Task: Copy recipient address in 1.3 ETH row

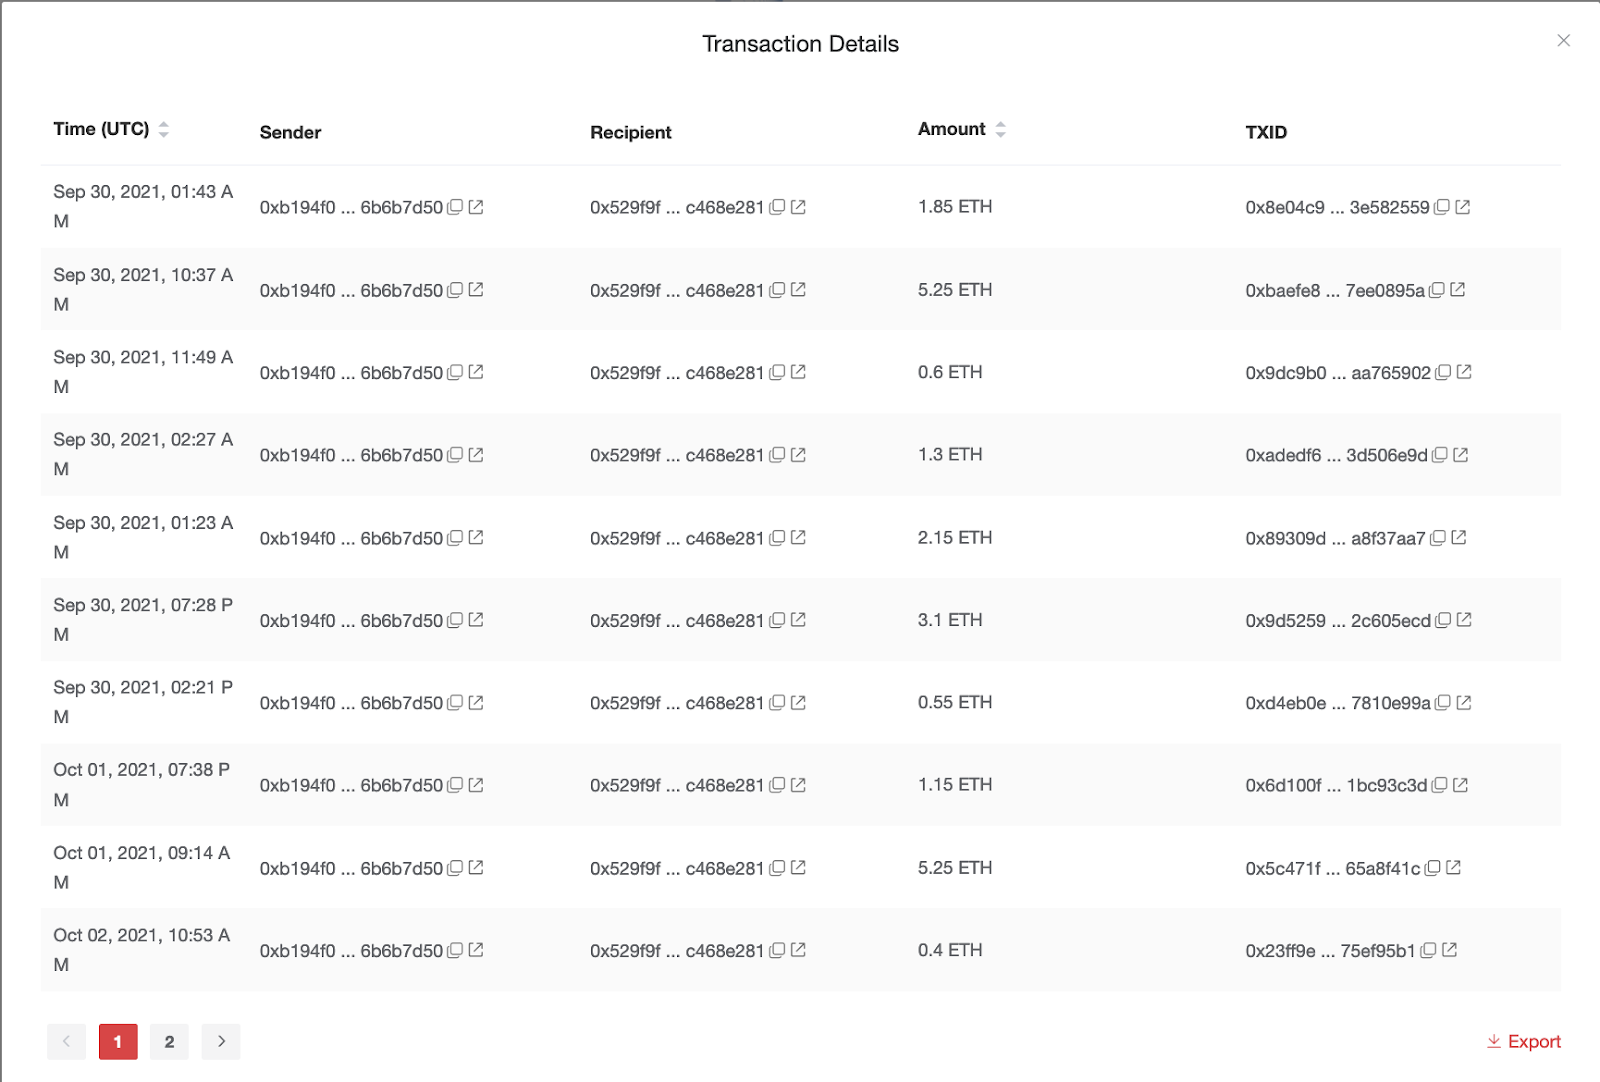Action: 777,455
